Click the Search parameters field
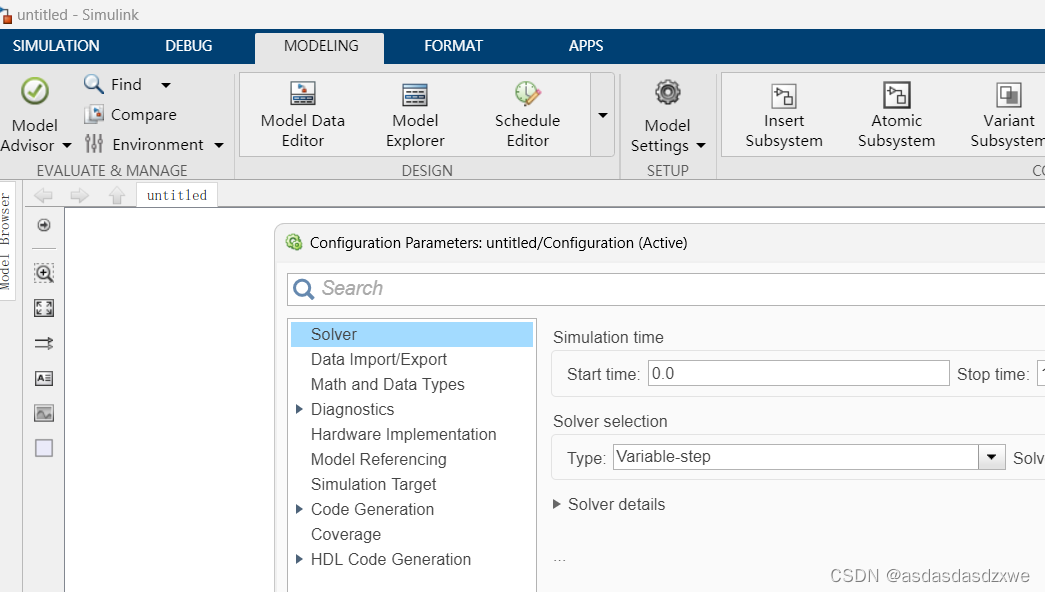Image resolution: width=1045 pixels, height=592 pixels. click(666, 289)
